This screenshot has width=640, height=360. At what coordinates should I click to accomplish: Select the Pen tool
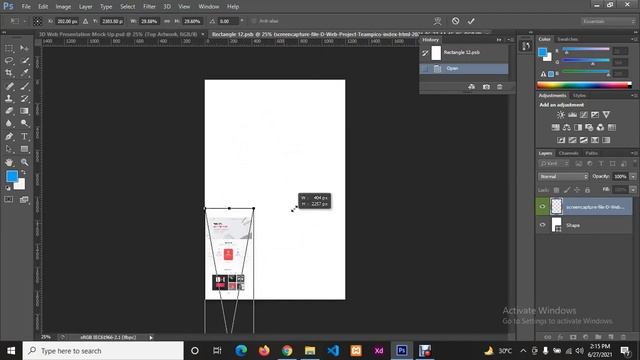tap(9, 136)
